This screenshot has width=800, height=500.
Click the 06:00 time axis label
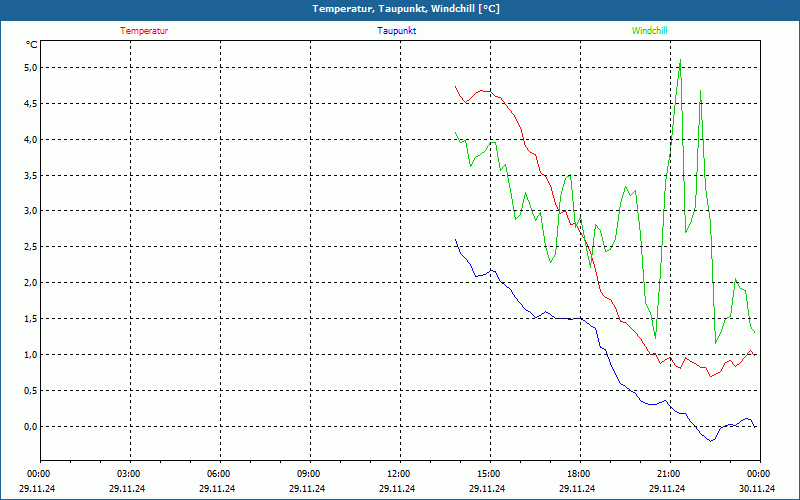217,474
